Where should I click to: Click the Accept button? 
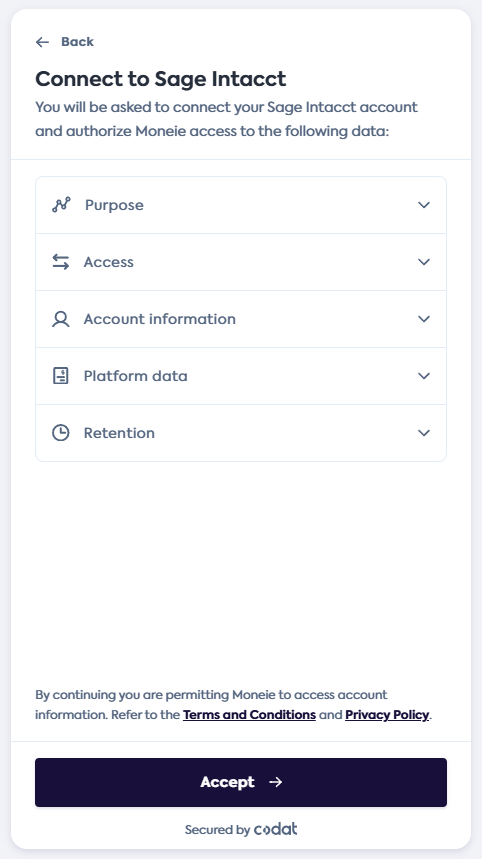(241, 782)
